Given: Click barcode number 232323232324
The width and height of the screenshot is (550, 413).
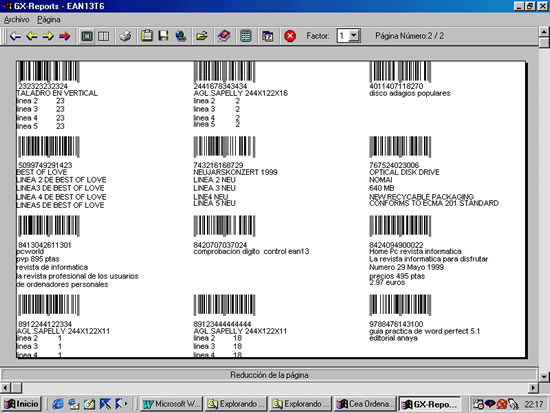Looking at the screenshot, I should pos(43,86).
